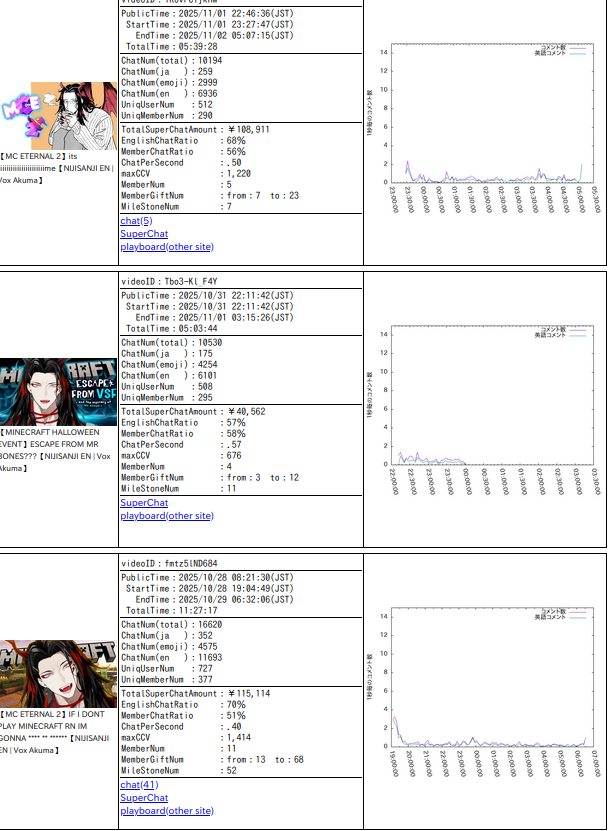Click UniqMemberNum 295 row
Image resolution: width=608 pixels, height=831 pixels.
tap(167, 397)
